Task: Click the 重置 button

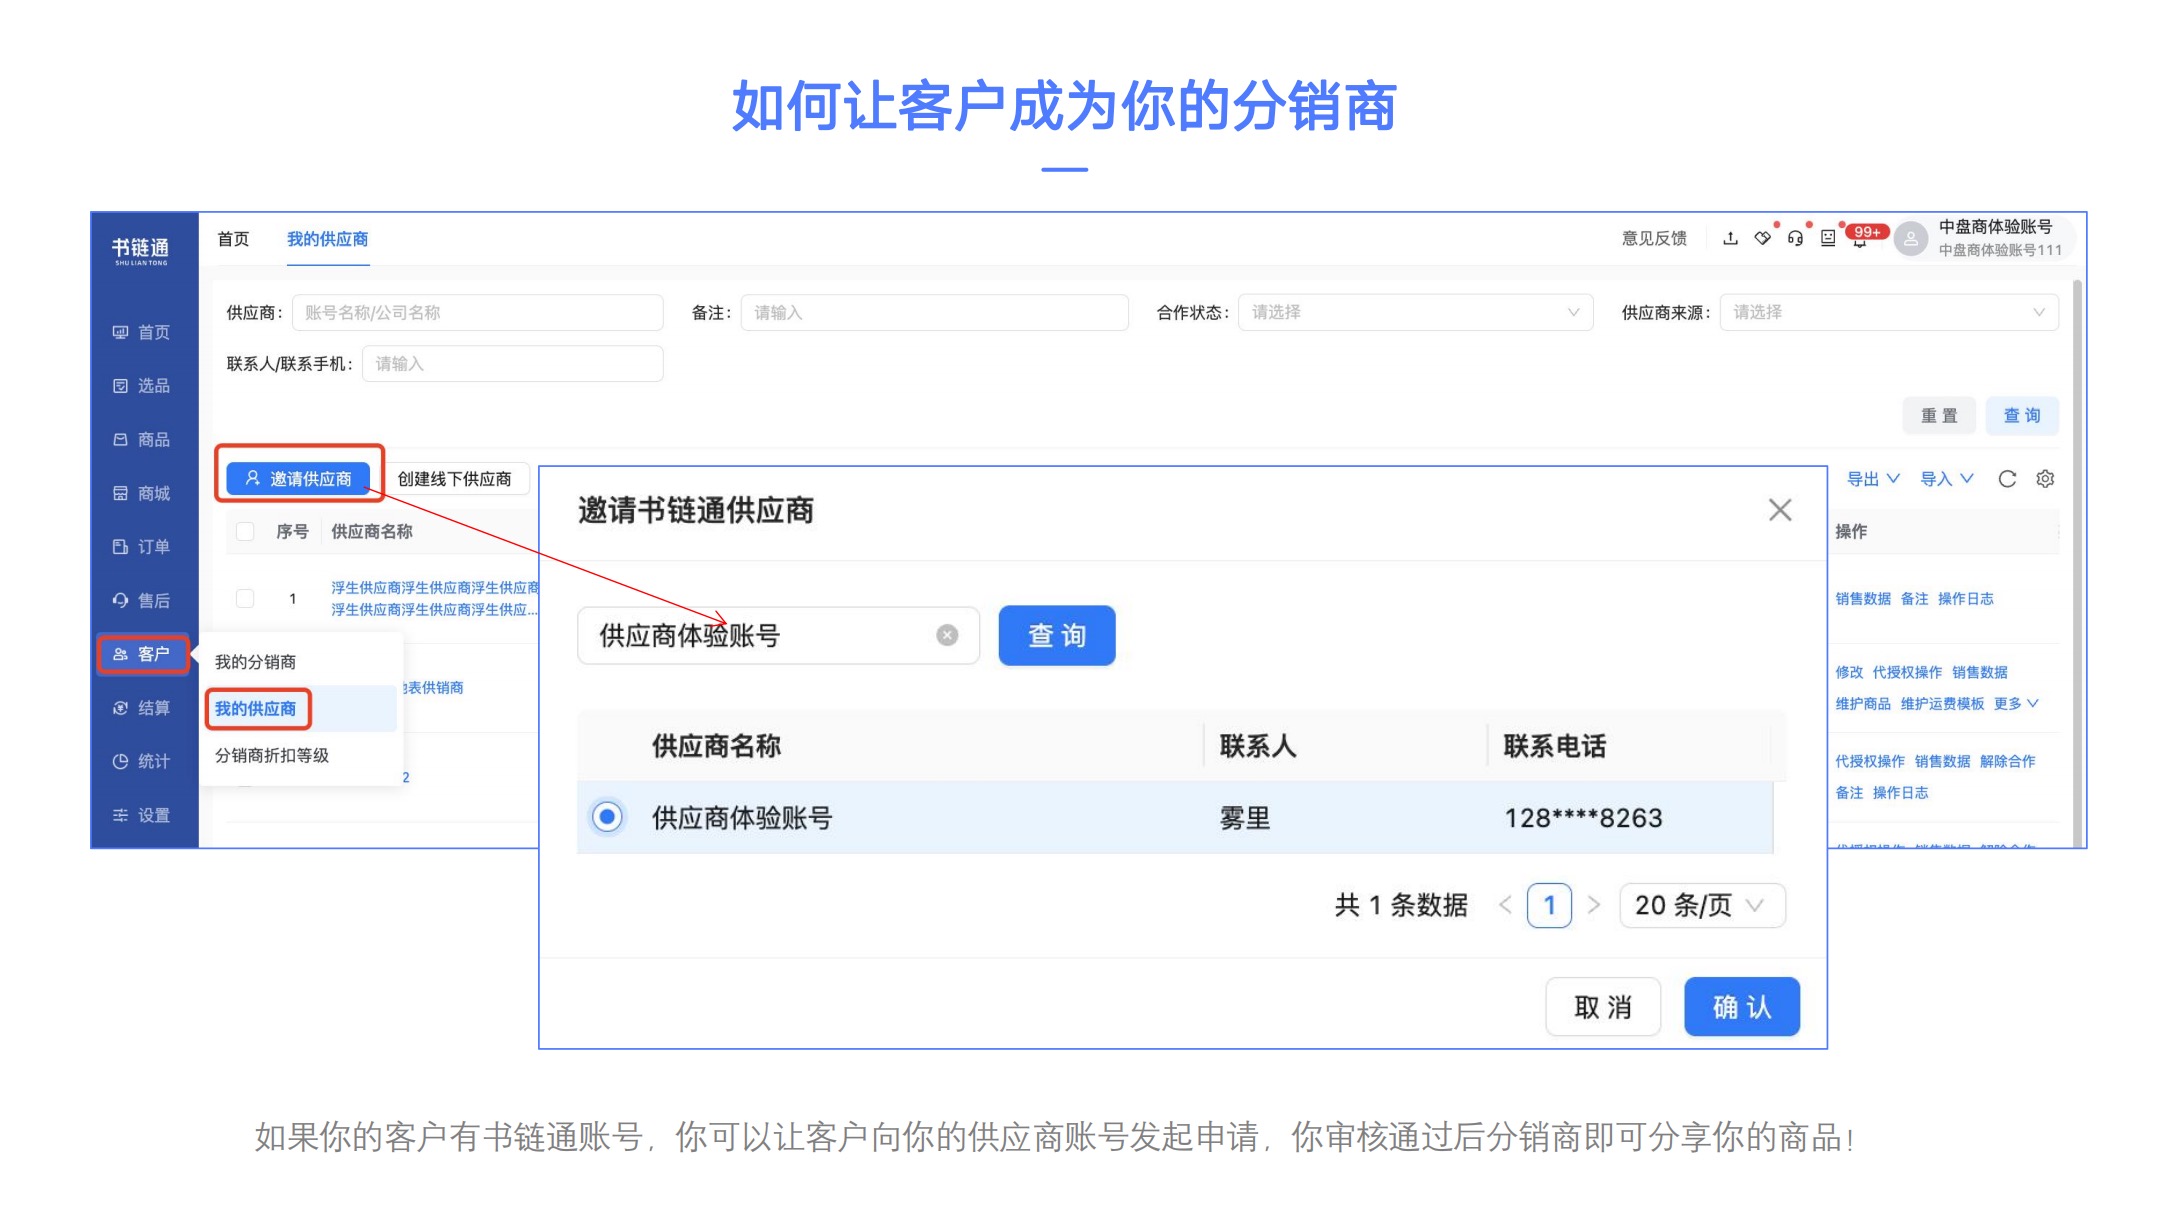Action: (1939, 416)
